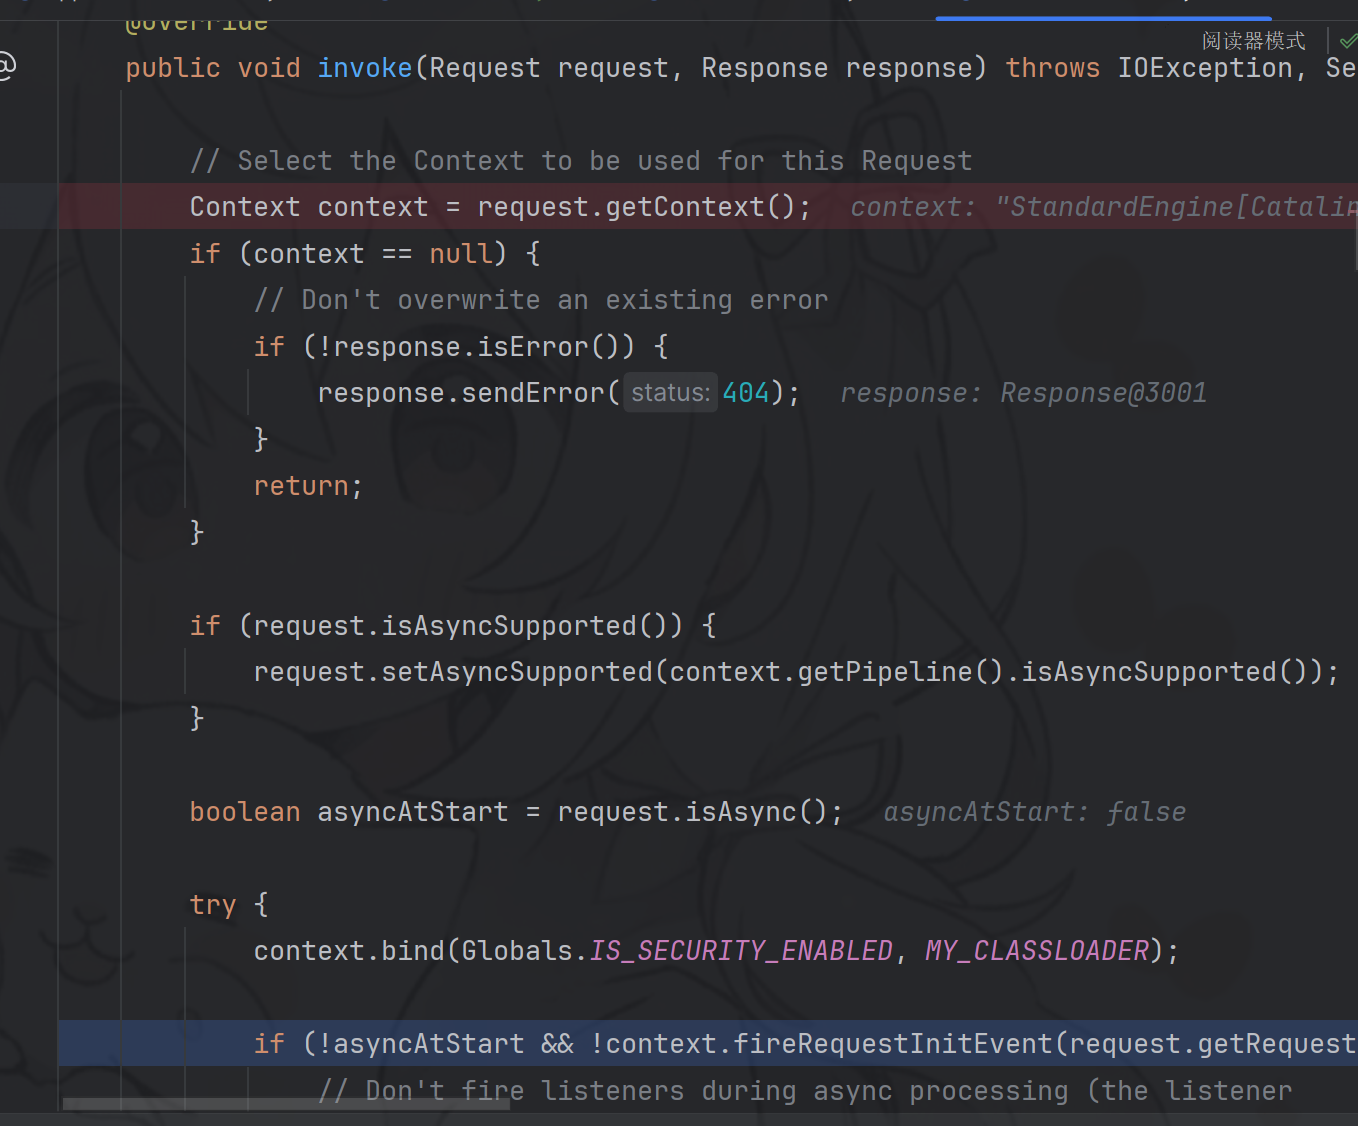Viewport: 1358px width, 1126px height.
Task: Click the horizontal scrollbar at editor bottom
Action: point(286,1104)
